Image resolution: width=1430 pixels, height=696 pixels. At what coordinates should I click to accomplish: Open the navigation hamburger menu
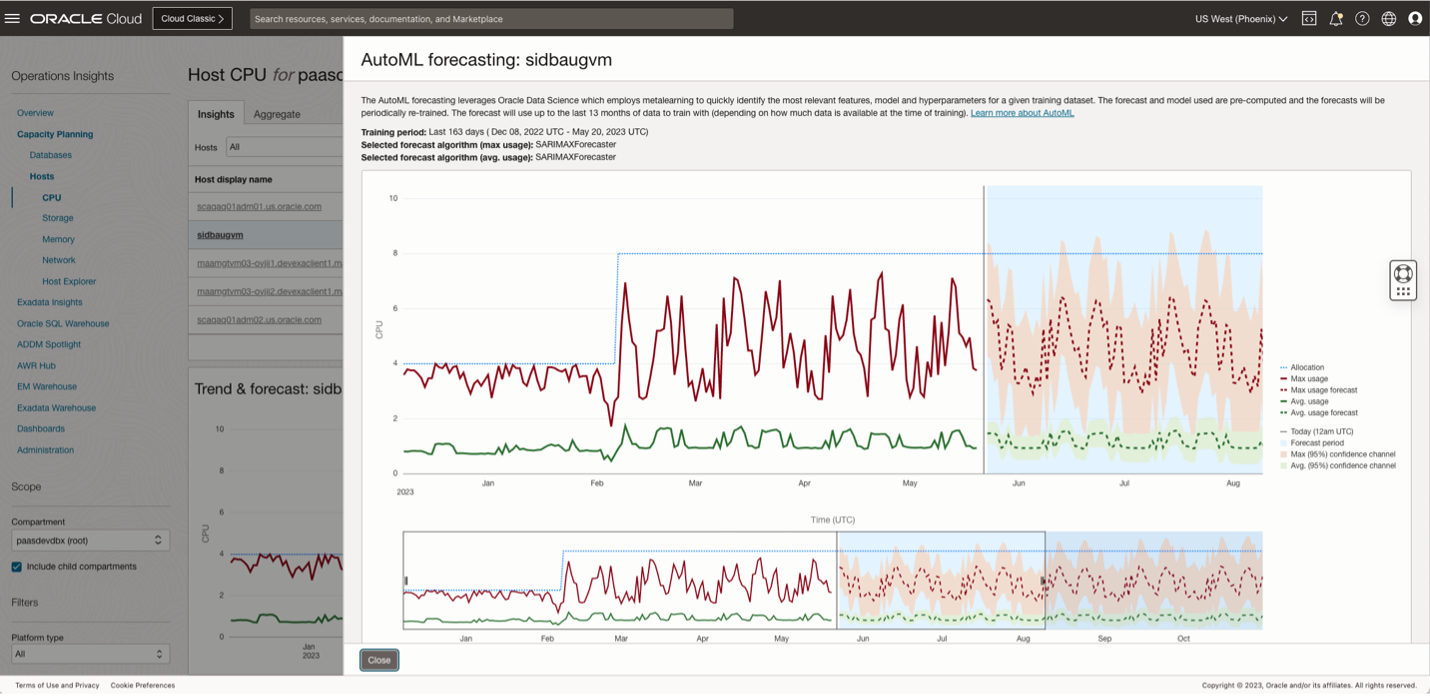click(14, 18)
